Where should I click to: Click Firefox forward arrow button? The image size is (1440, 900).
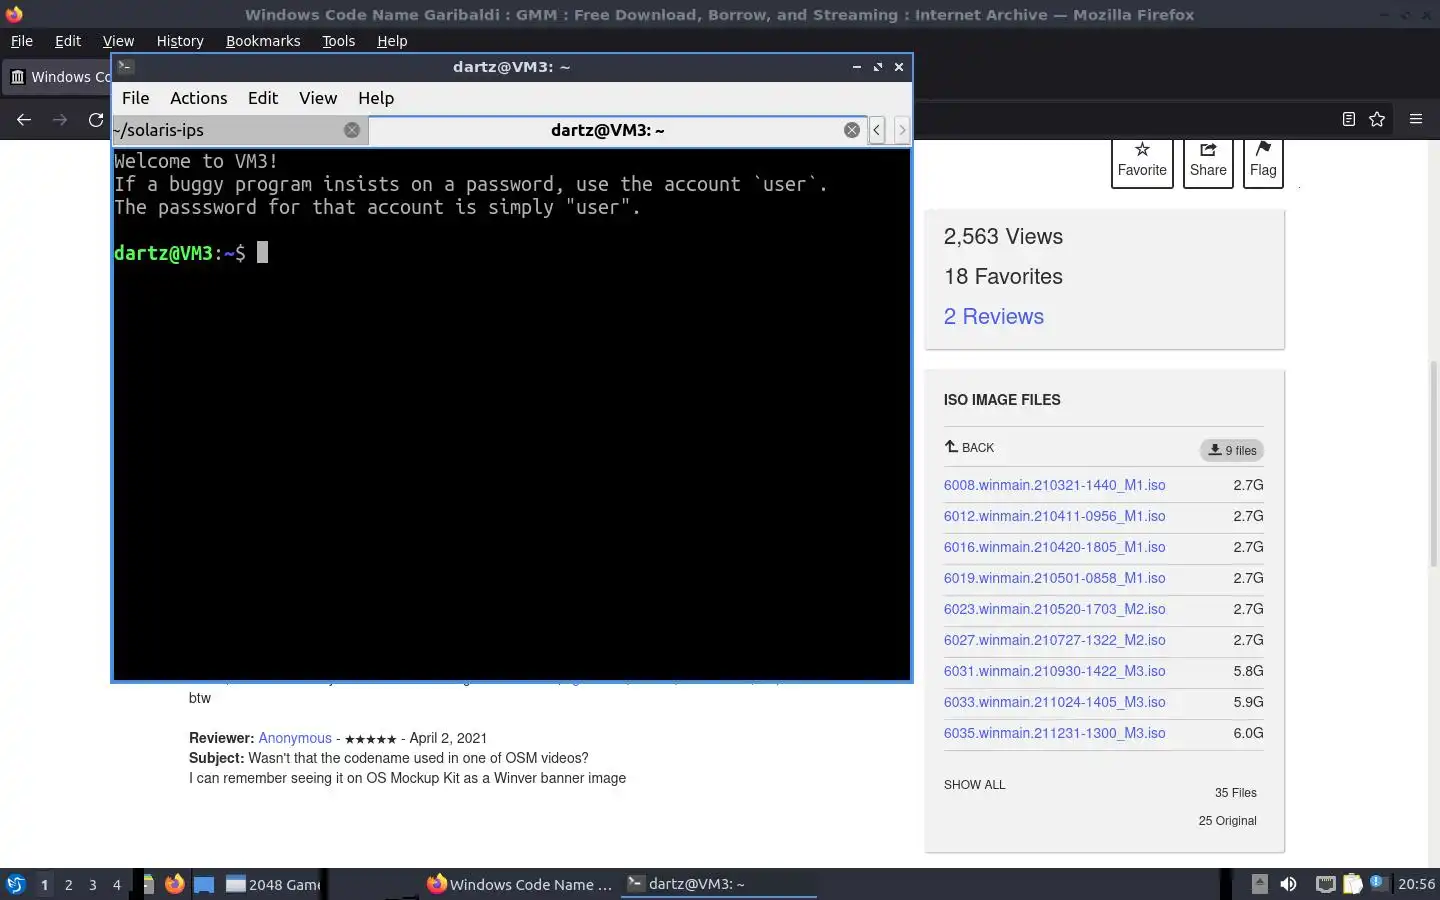[x=60, y=119]
